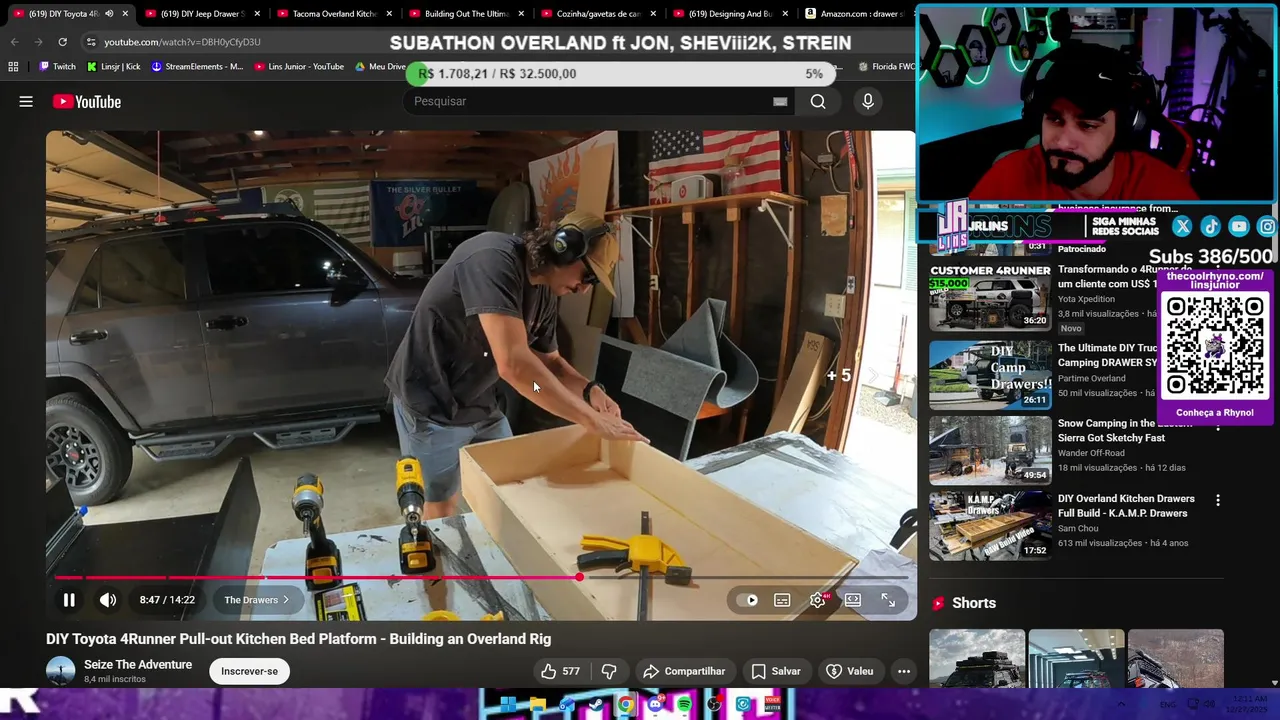Screen dimensions: 1280x720
Task: Pause the video with the player pause button
Action: tap(69, 600)
